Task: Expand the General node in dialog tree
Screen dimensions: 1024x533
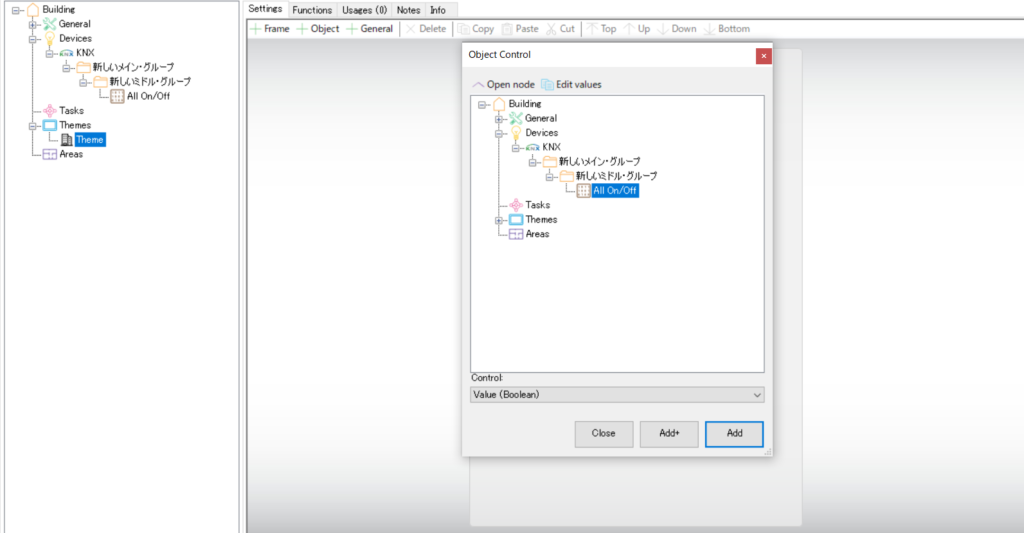Action: pyautogui.click(x=500, y=118)
